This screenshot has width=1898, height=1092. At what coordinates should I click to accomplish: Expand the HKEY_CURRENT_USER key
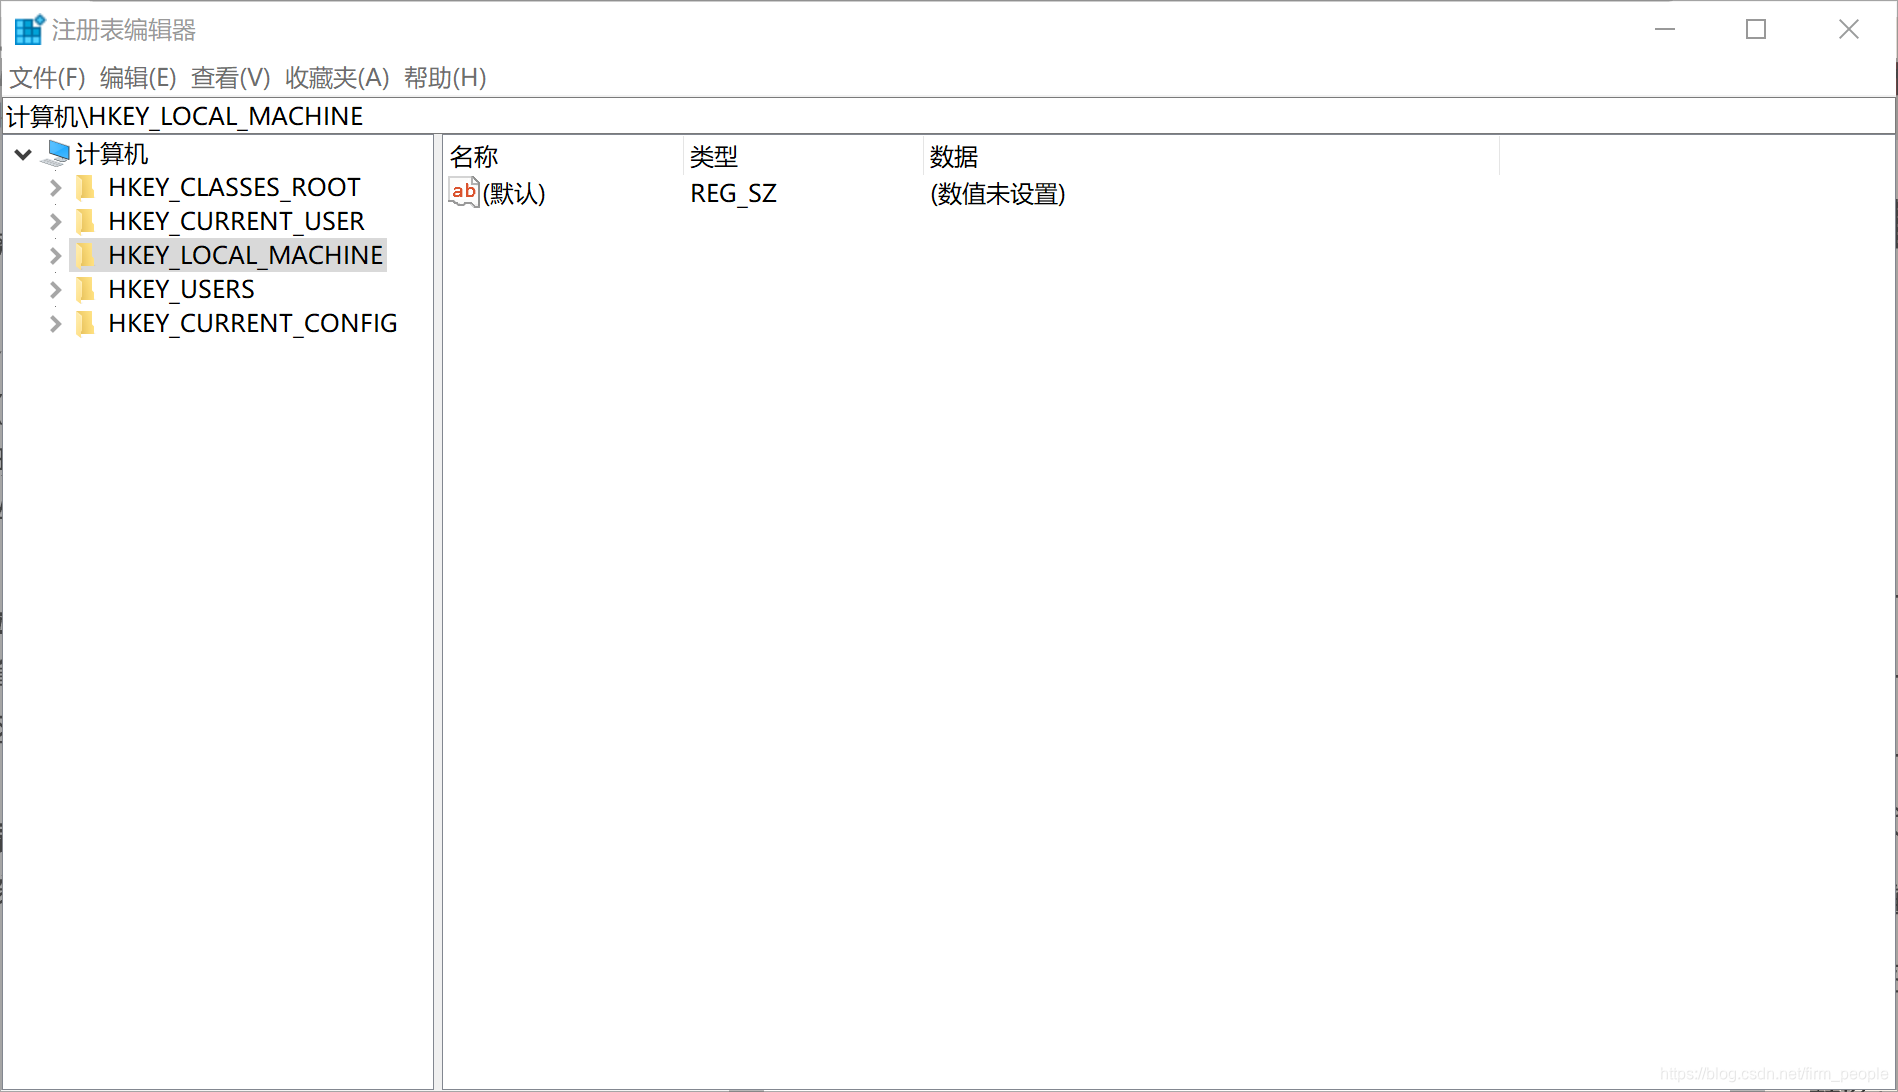pyautogui.click(x=56, y=221)
